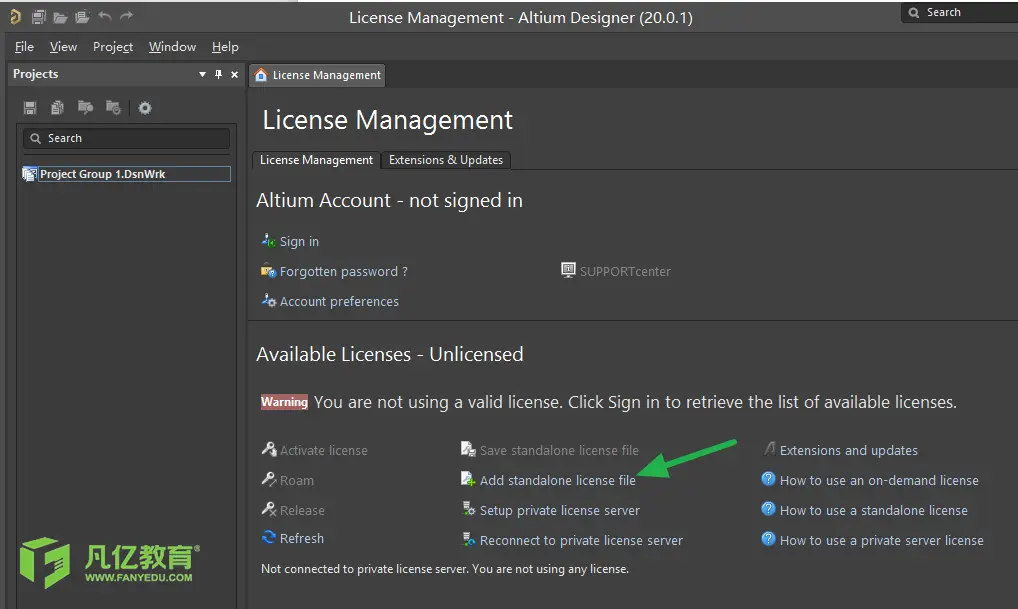
Task: Click Activate license
Action: 323,450
